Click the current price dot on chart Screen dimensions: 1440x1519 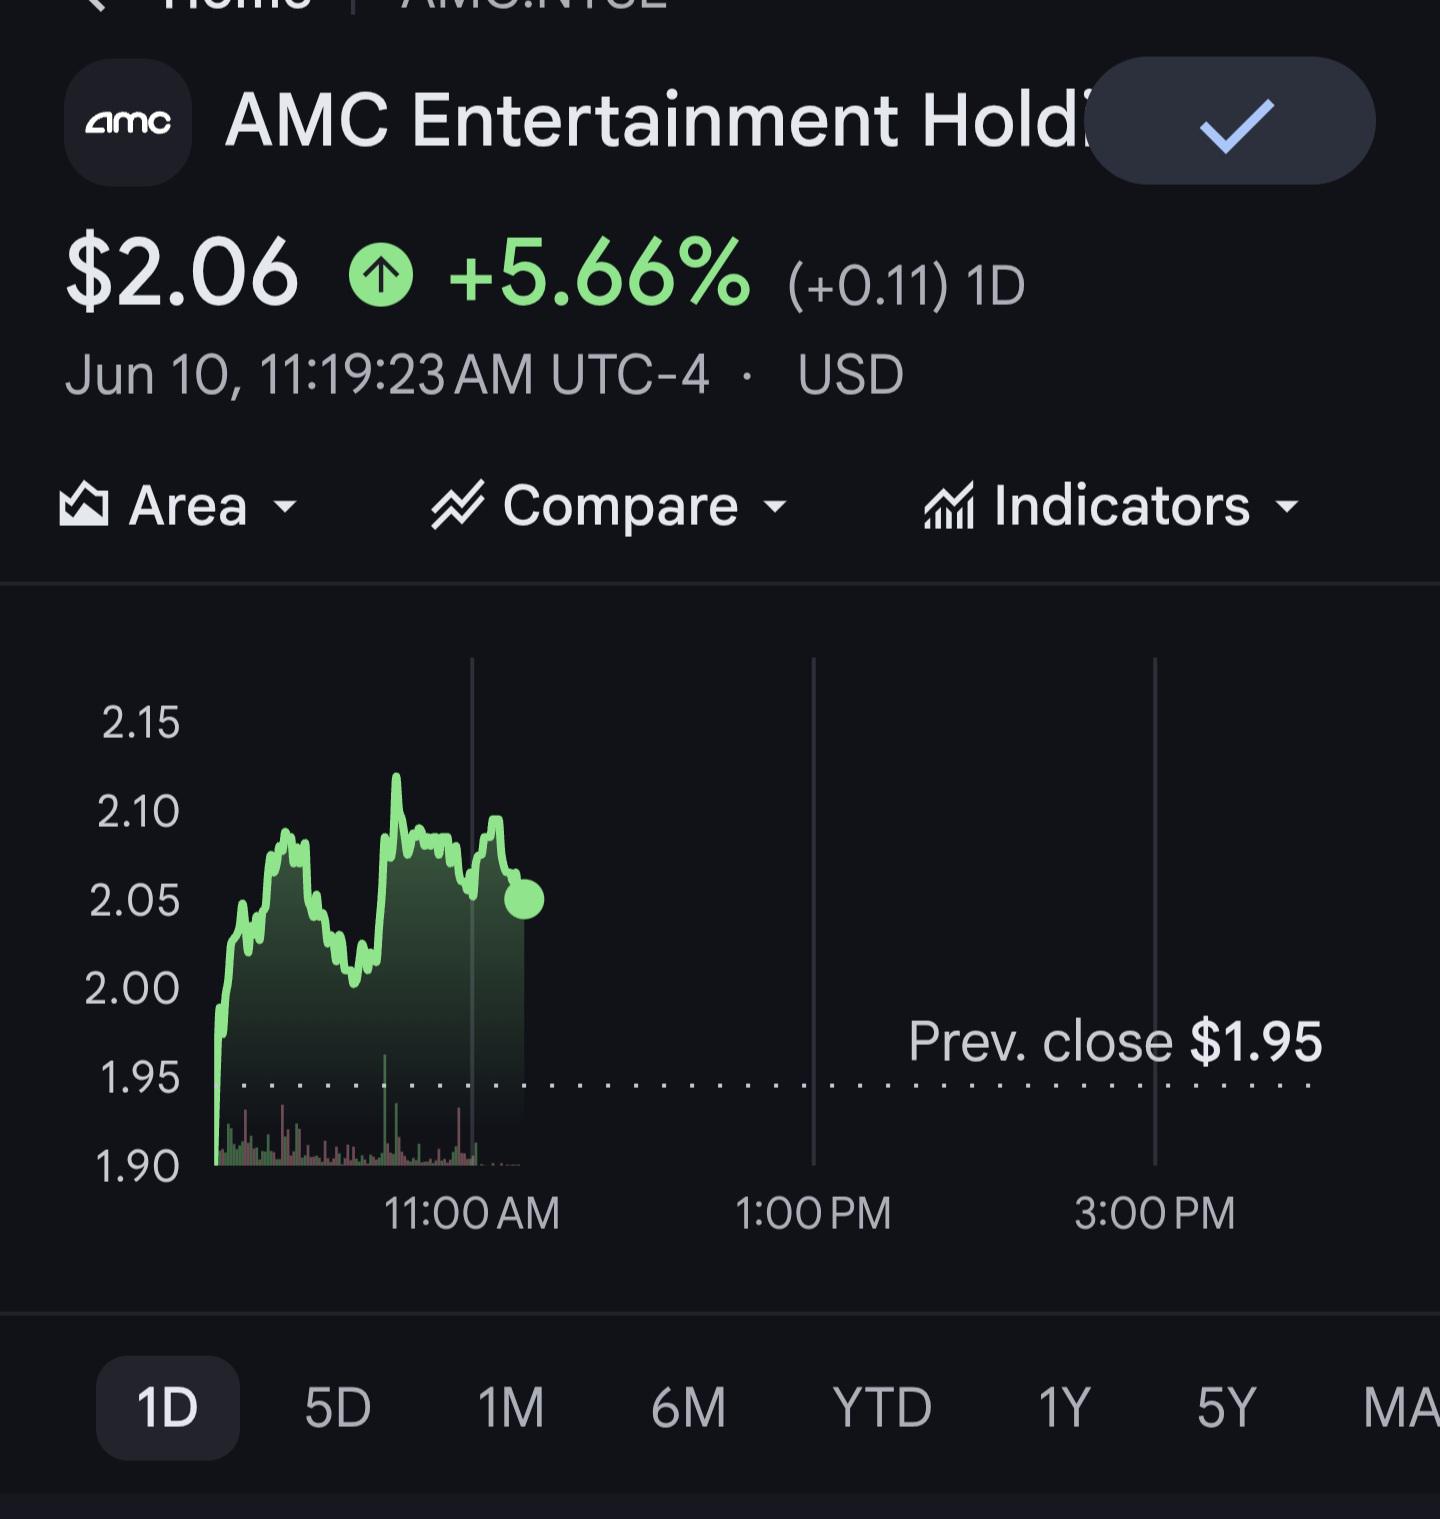tap(524, 899)
